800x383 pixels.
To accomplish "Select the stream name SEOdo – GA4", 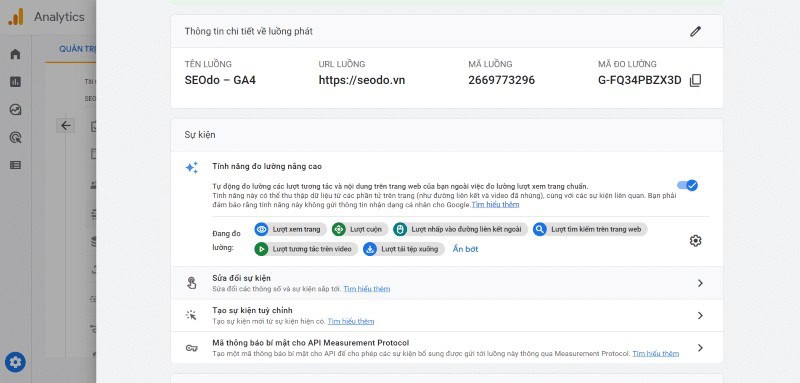I will (220, 80).
